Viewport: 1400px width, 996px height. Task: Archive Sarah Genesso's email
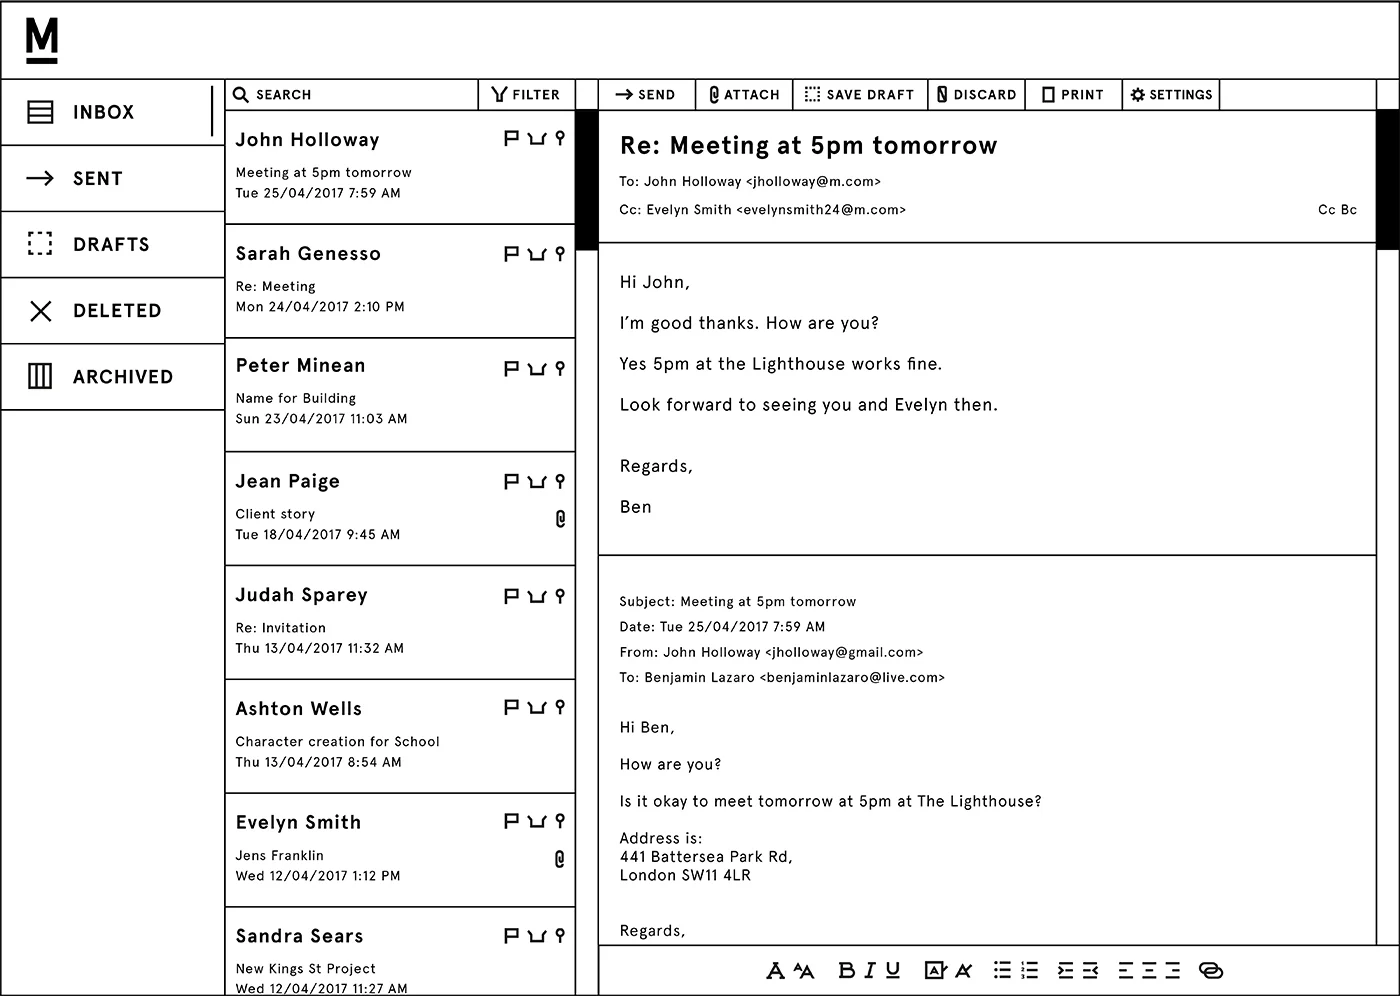tap(537, 254)
